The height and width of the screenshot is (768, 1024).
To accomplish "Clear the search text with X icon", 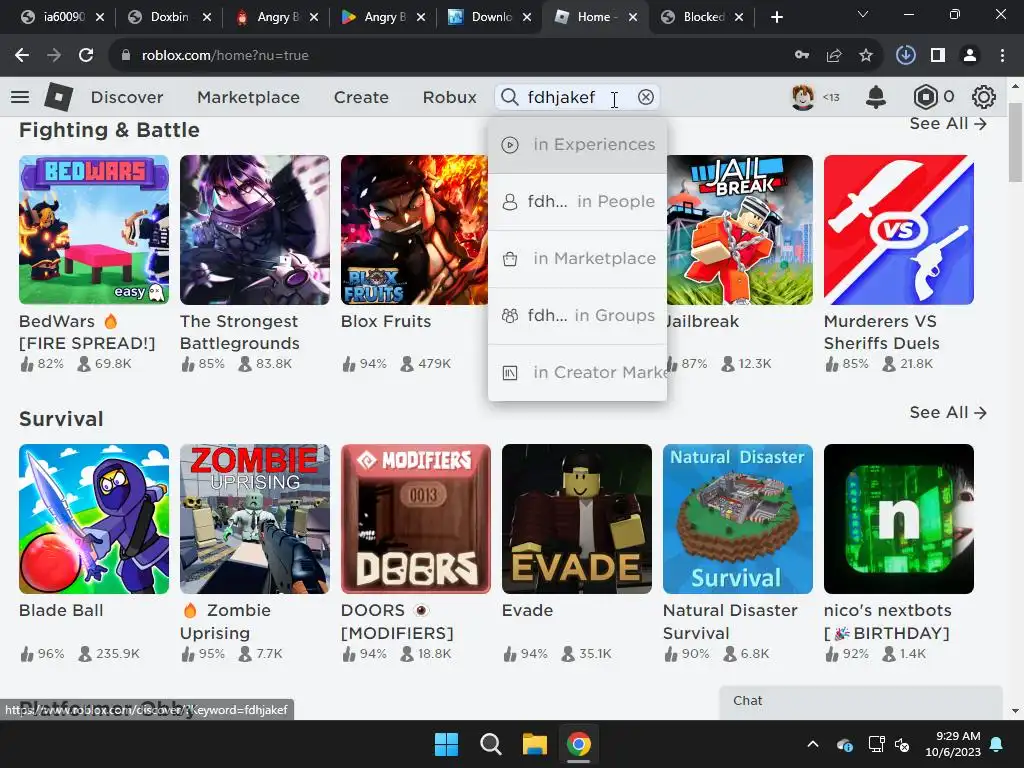I will pos(645,97).
